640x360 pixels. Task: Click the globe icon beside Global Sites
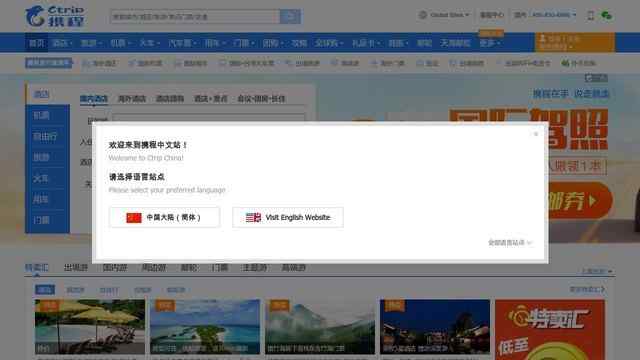click(423, 15)
